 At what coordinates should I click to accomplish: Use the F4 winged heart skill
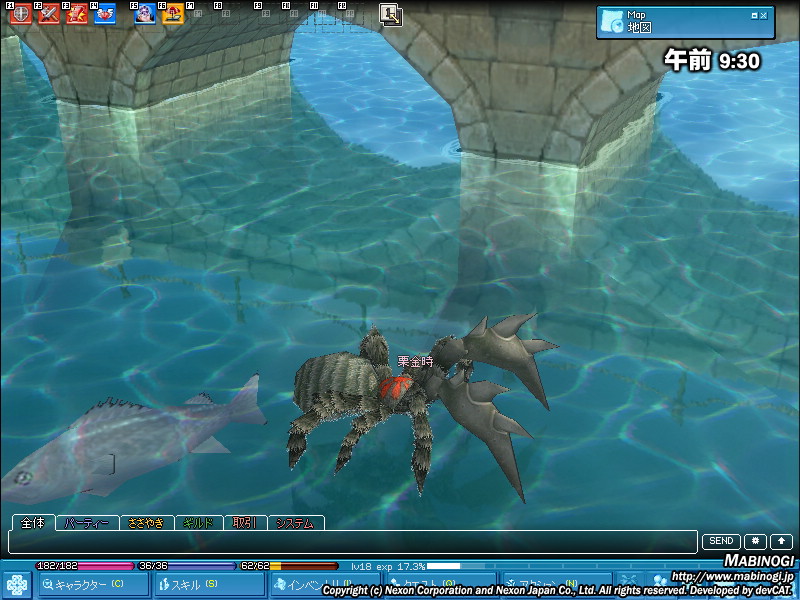pyautogui.click(x=105, y=14)
